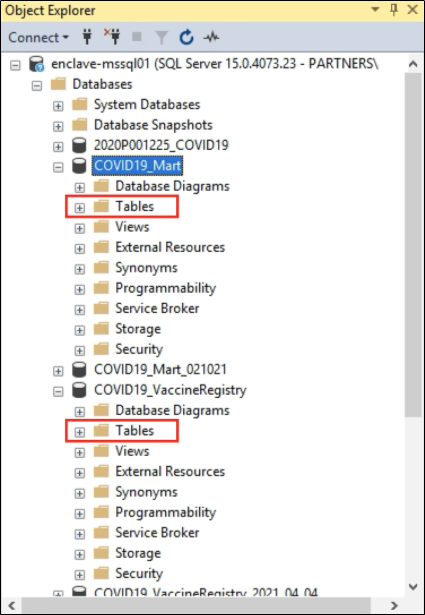Expand the Tables folder under COVID19_Mart

80,208
